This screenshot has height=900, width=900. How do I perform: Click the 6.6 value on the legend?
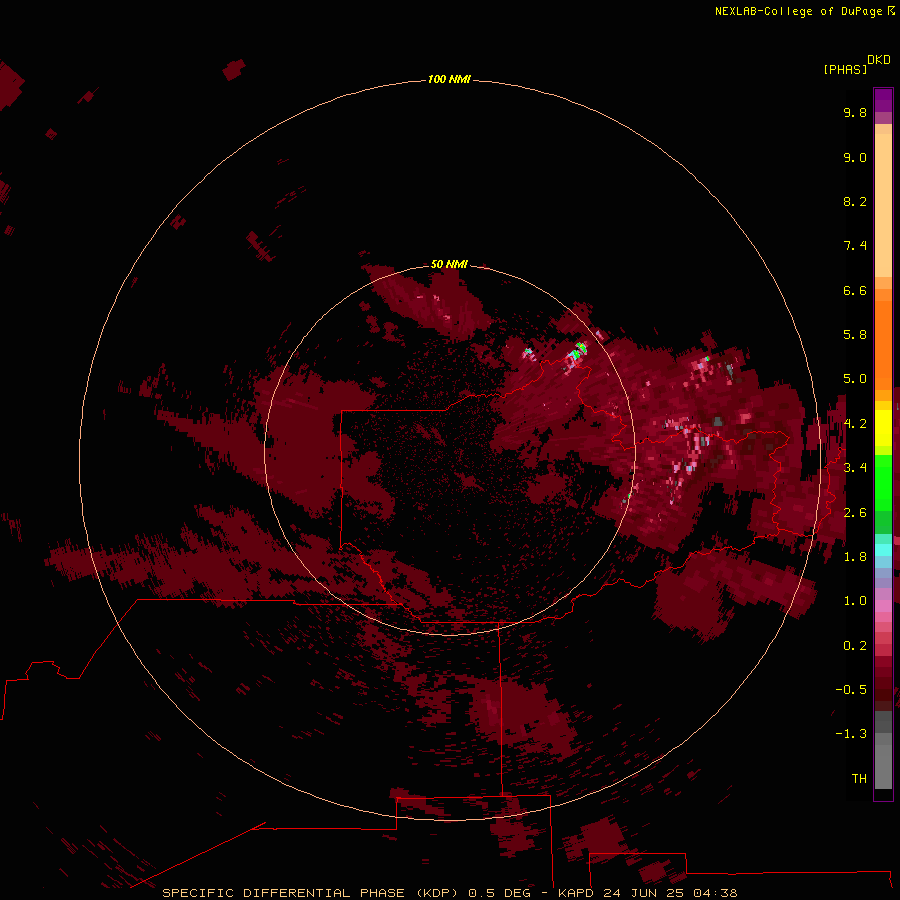point(855,290)
